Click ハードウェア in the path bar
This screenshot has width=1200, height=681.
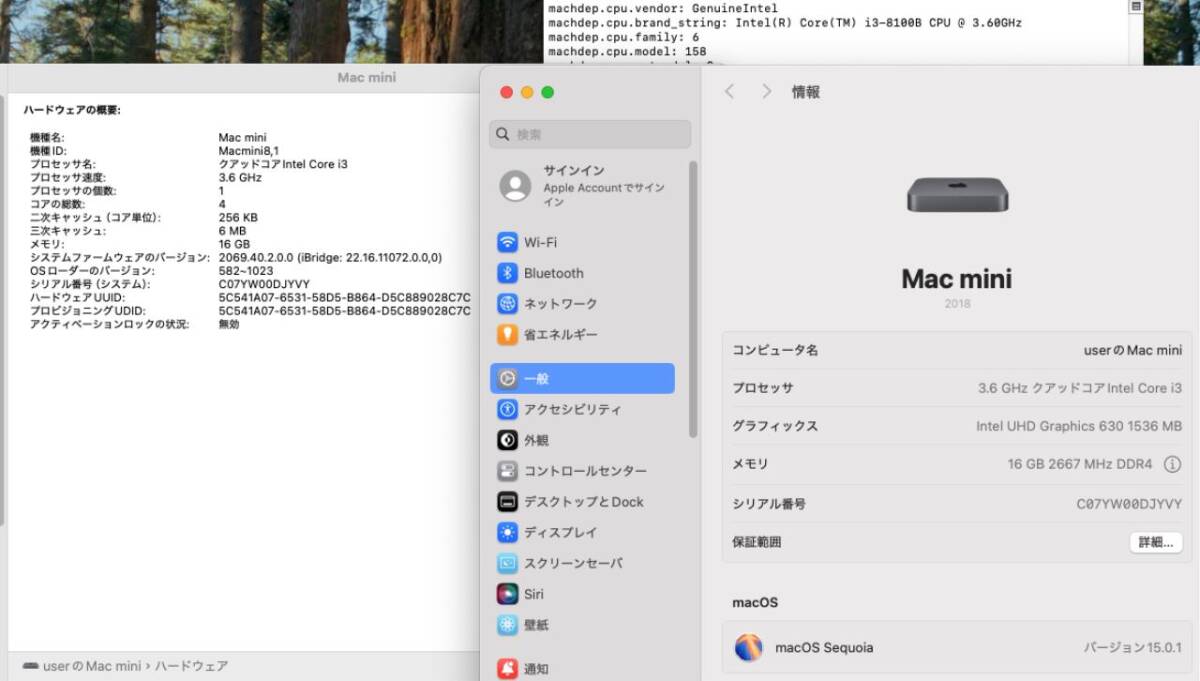coord(191,666)
